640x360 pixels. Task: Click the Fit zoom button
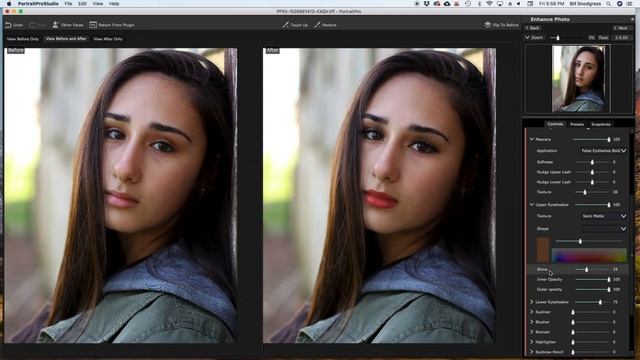[x=591, y=38]
